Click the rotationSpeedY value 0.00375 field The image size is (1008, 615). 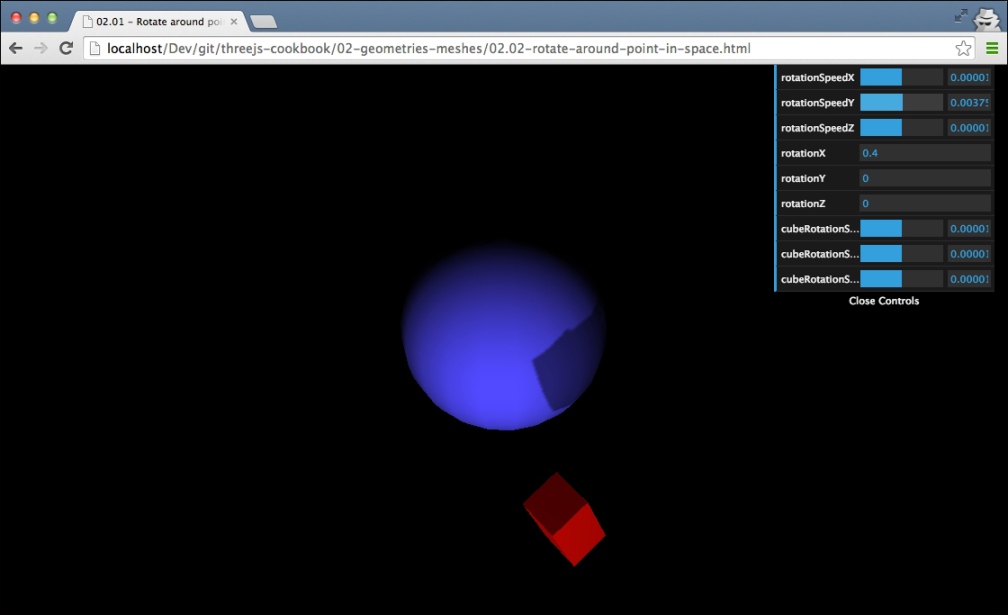coord(969,103)
